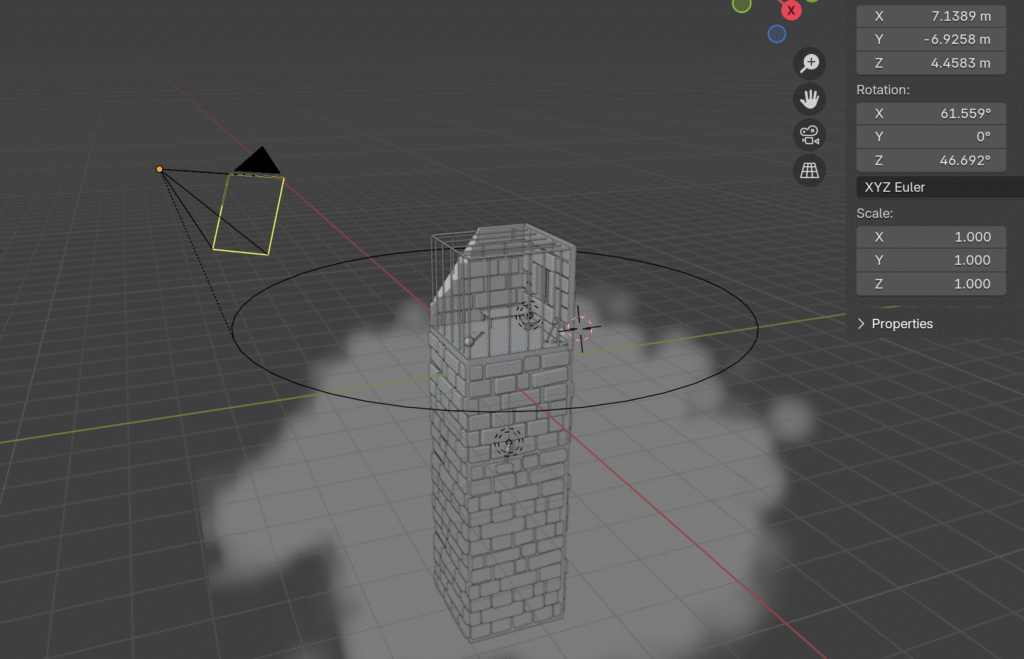
Task: Open the XYZ Euler rotation mode dropdown
Action: (x=940, y=187)
